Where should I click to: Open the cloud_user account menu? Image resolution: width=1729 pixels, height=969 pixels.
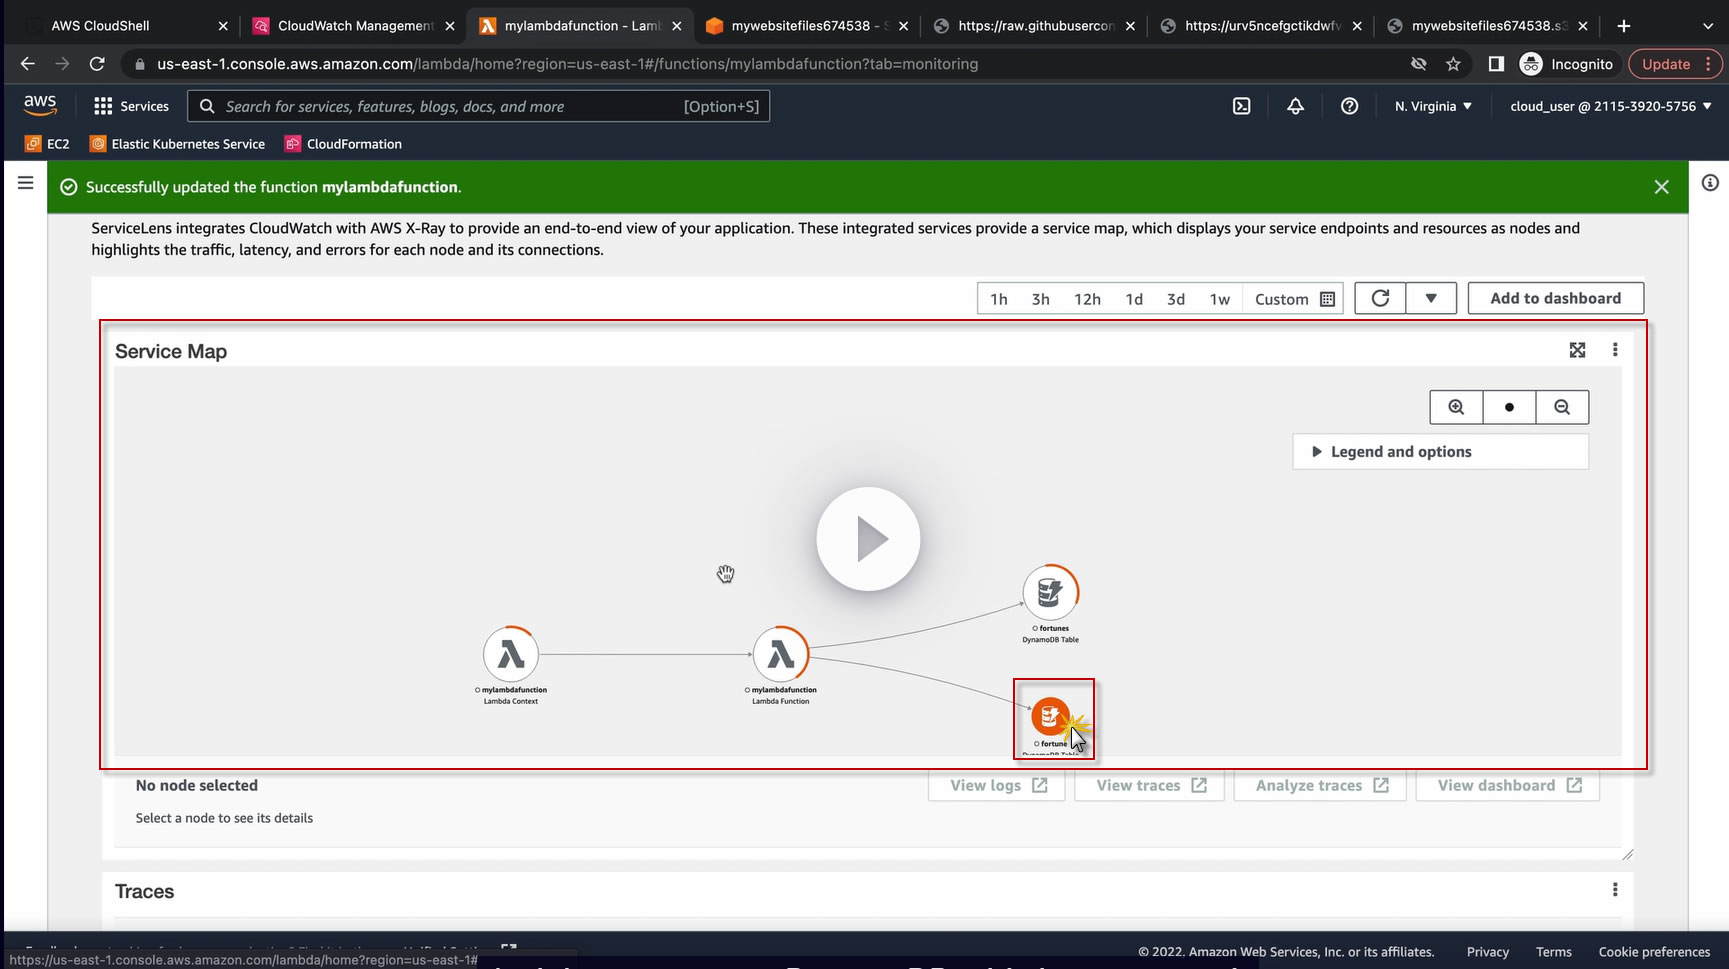click(1610, 106)
